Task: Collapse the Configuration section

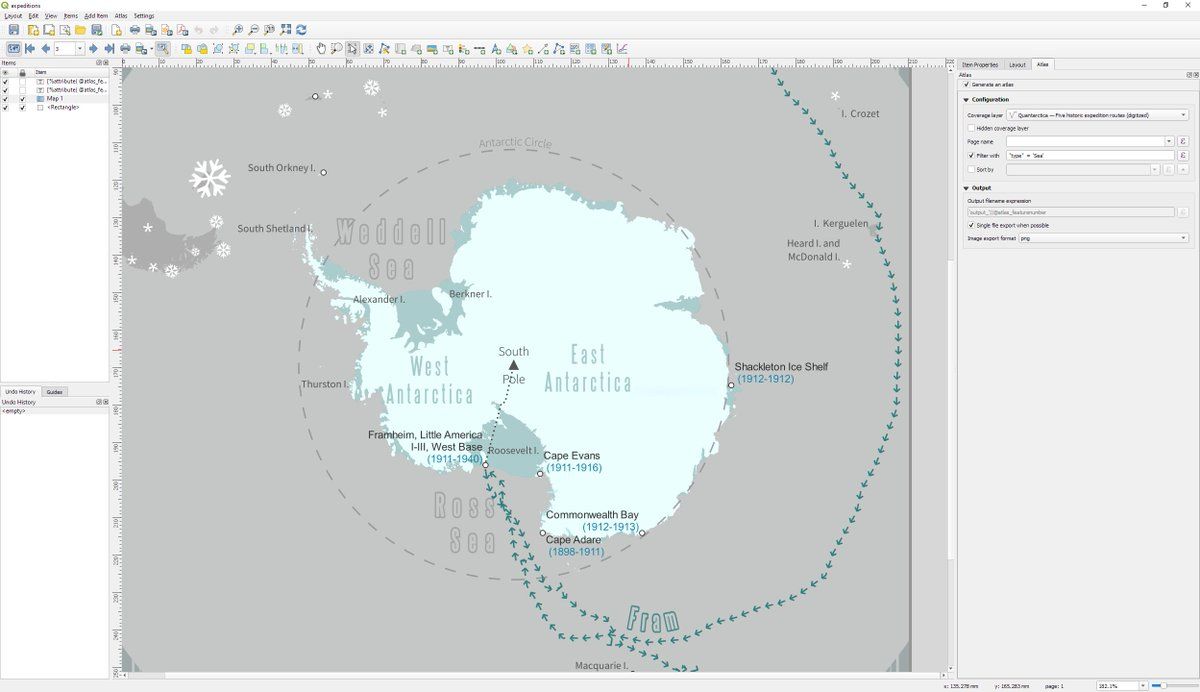Action: point(967,100)
